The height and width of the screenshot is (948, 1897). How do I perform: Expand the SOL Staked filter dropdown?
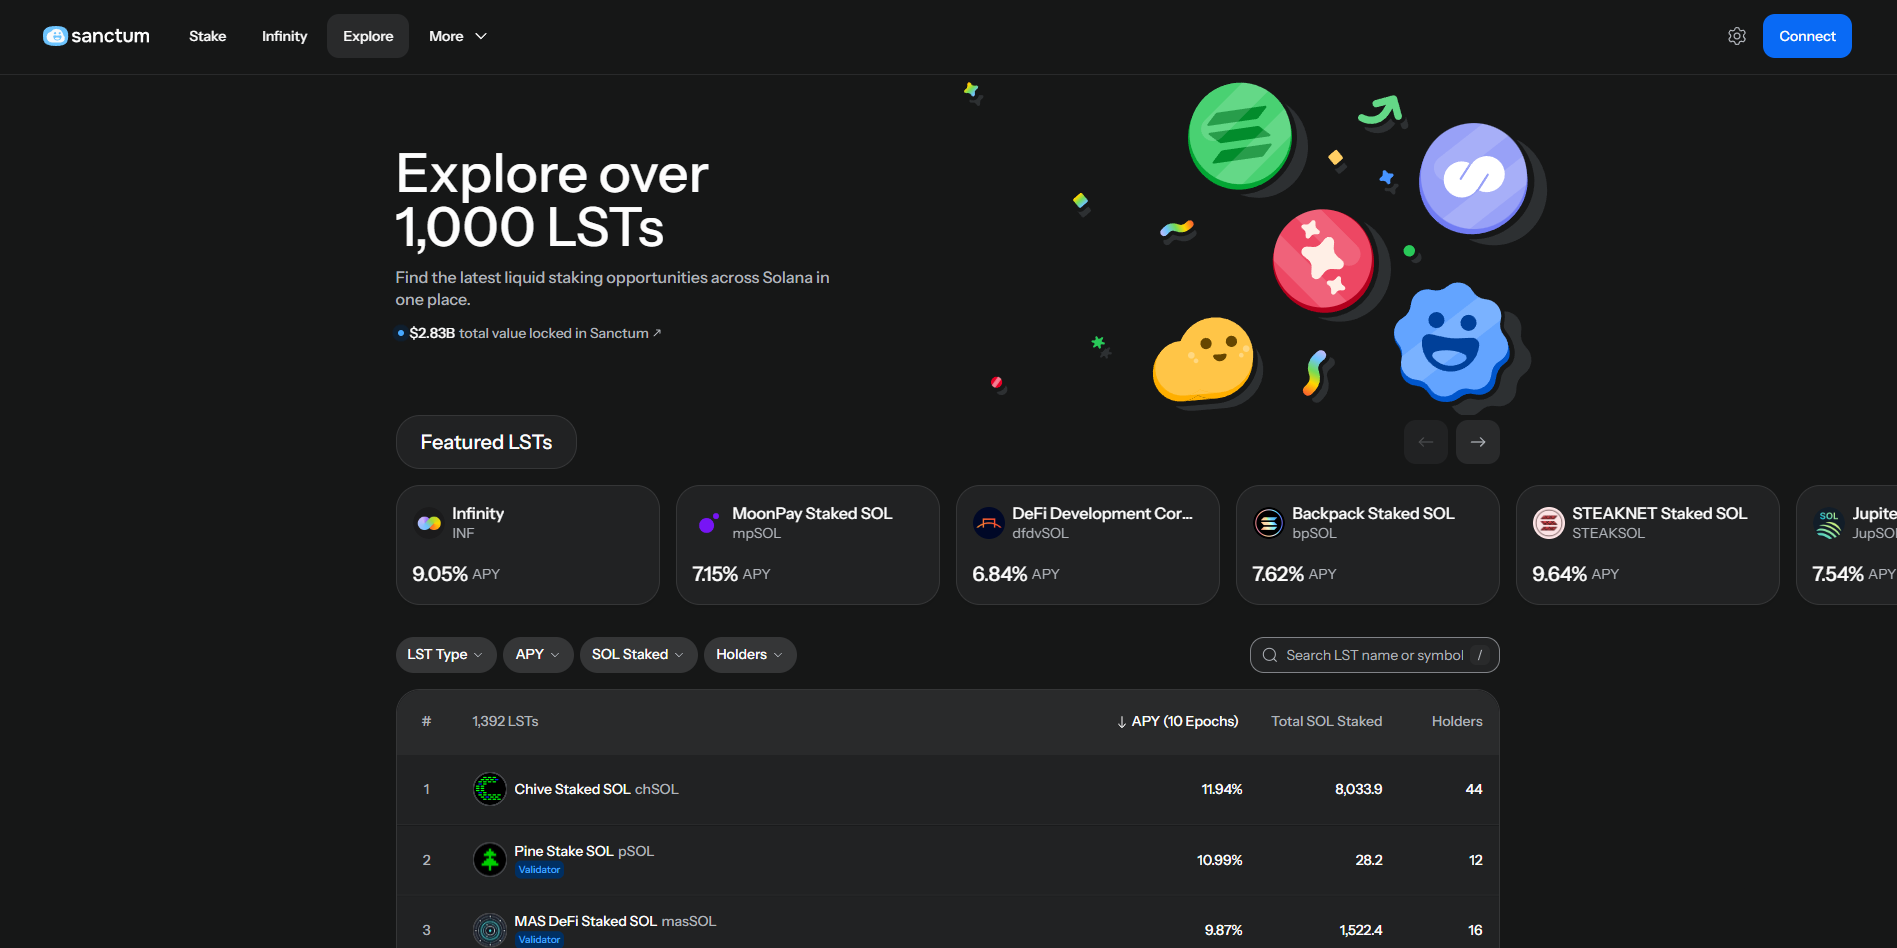click(x=637, y=655)
